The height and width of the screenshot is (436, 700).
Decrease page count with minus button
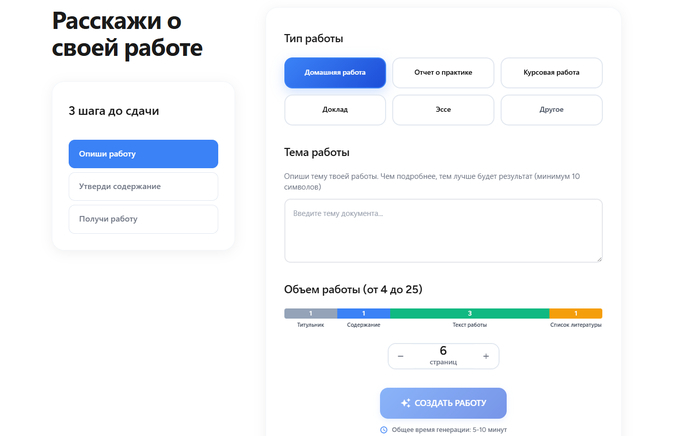(401, 356)
